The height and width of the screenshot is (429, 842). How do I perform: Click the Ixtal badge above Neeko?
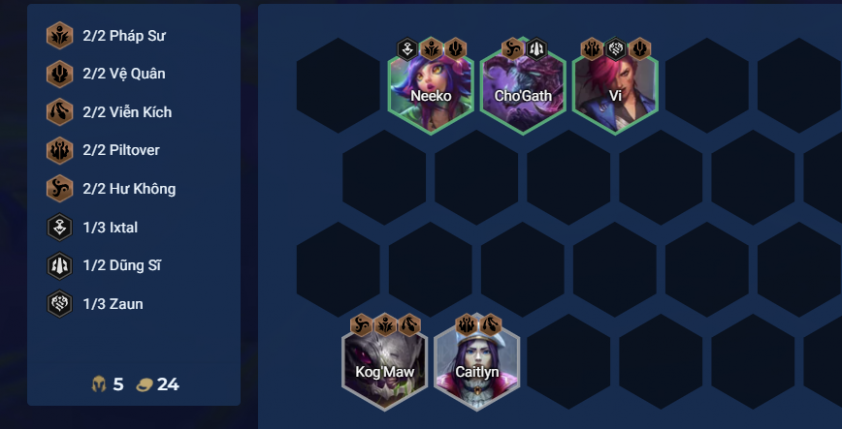408,49
